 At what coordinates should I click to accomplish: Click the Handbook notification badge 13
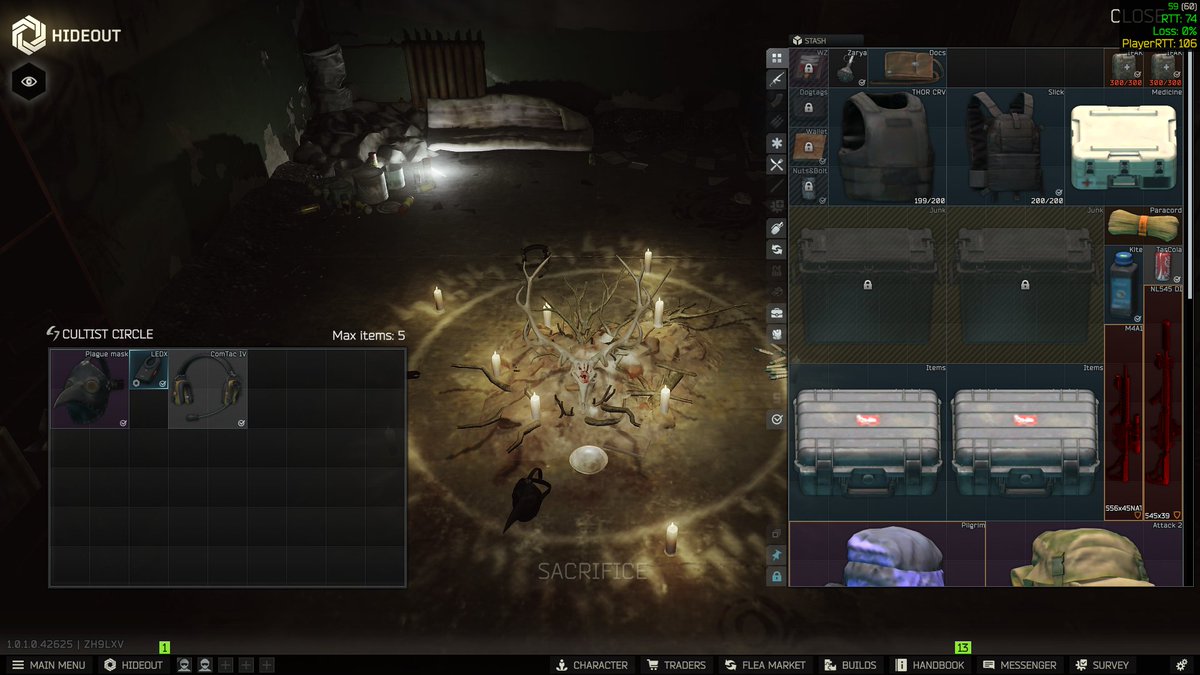[x=963, y=648]
